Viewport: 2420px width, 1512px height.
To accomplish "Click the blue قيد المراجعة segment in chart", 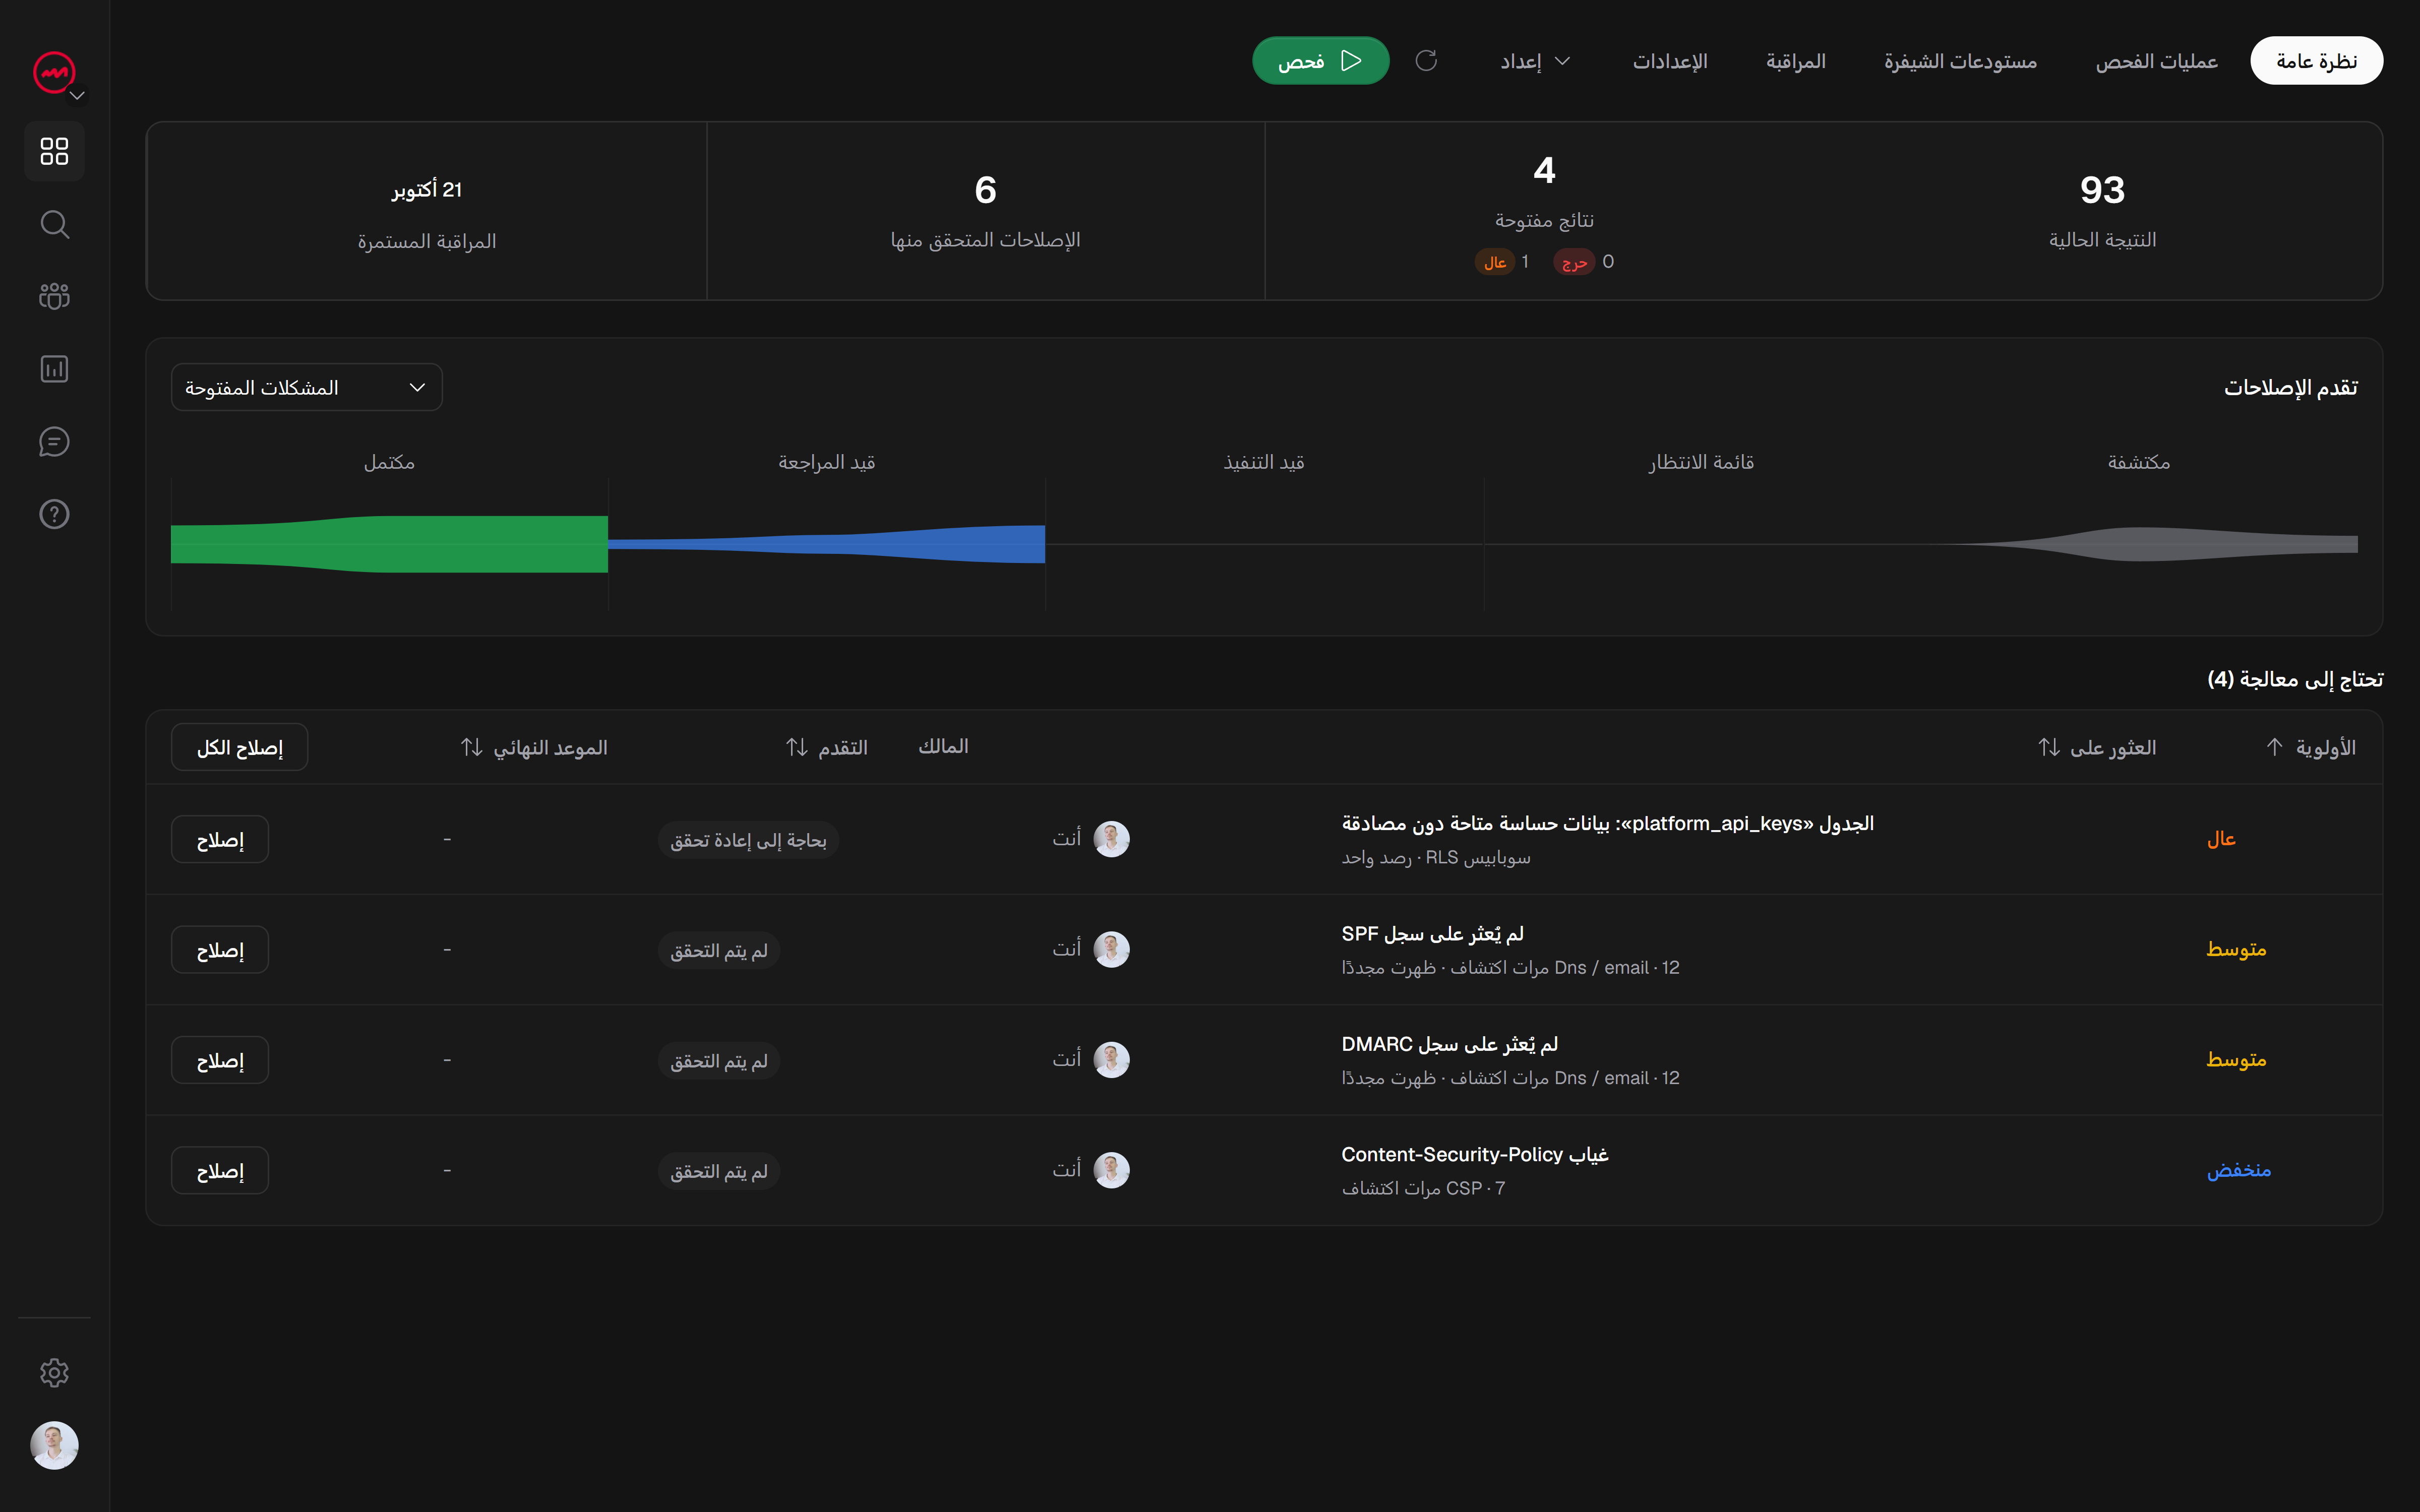I will [x=826, y=544].
